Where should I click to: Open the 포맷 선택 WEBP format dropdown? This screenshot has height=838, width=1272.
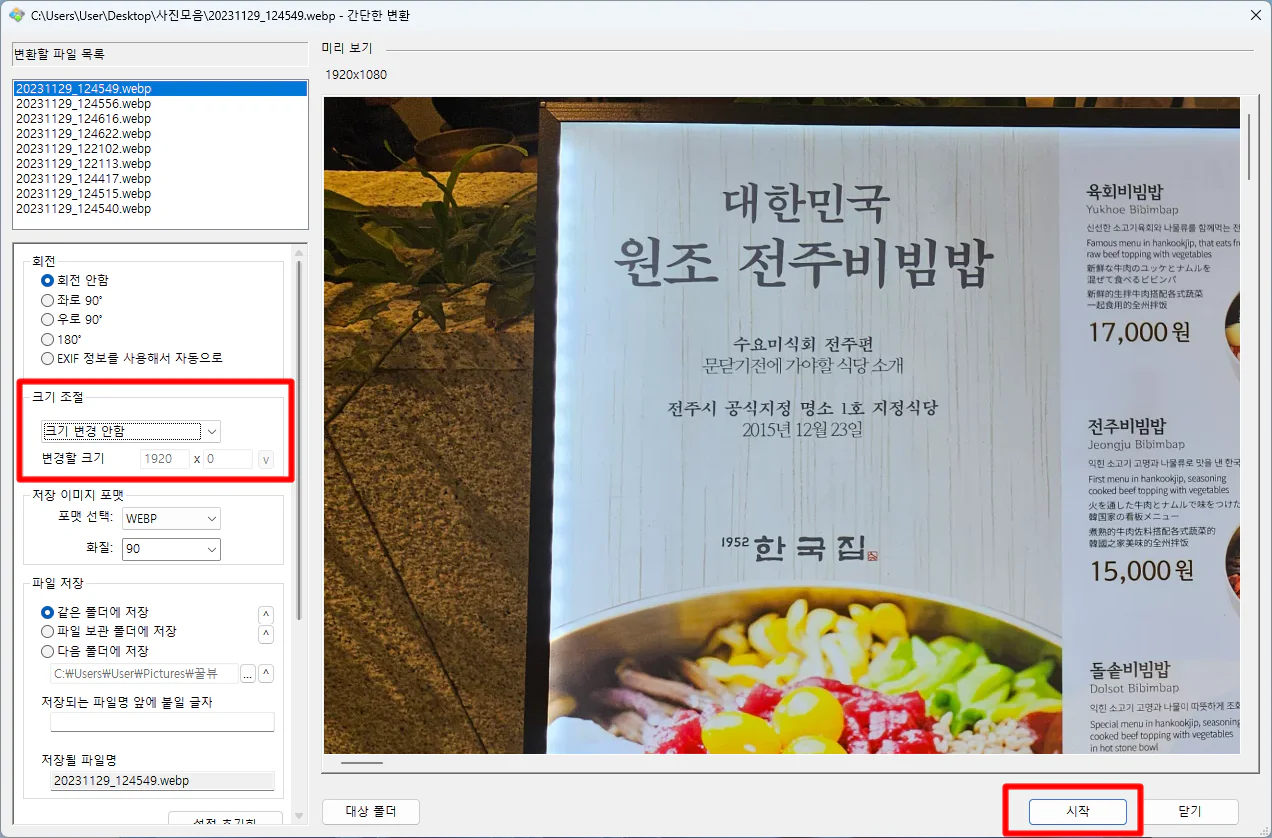tap(171, 518)
